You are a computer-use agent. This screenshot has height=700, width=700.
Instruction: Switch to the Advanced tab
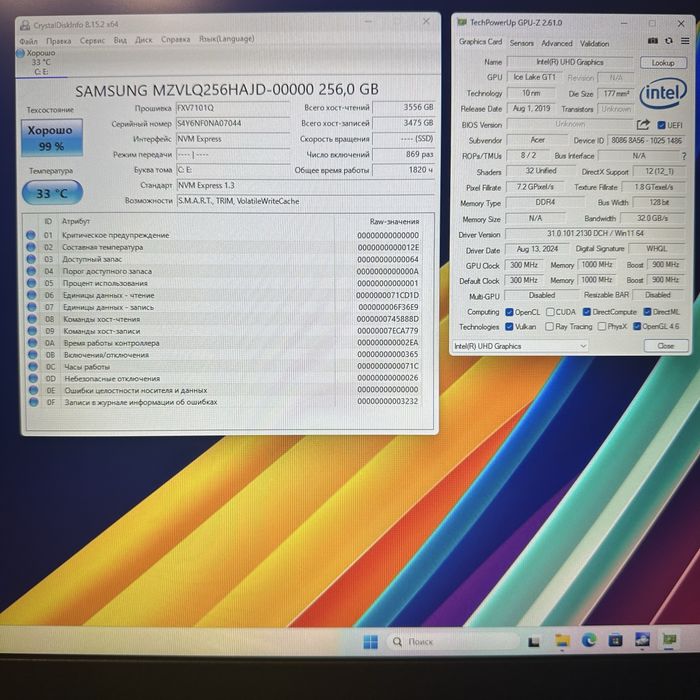(557, 43)
